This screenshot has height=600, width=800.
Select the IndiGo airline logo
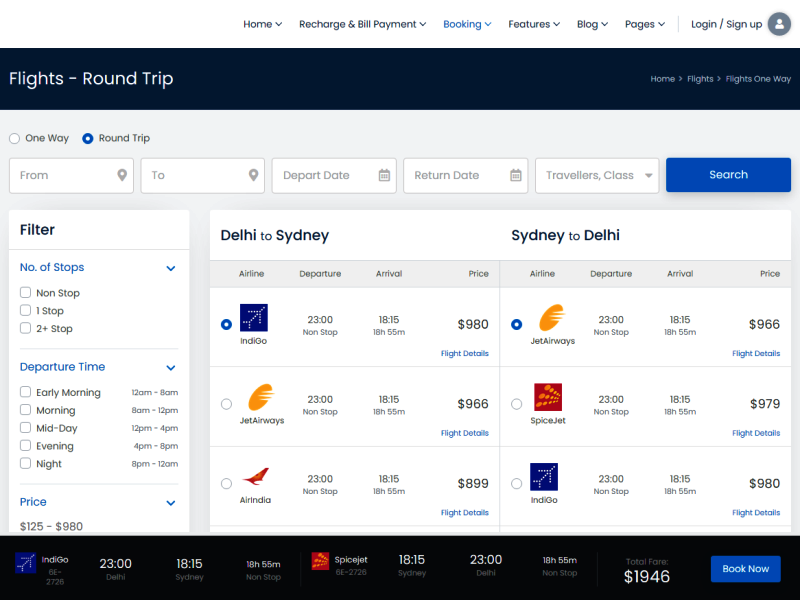click(x=253, y=317)
